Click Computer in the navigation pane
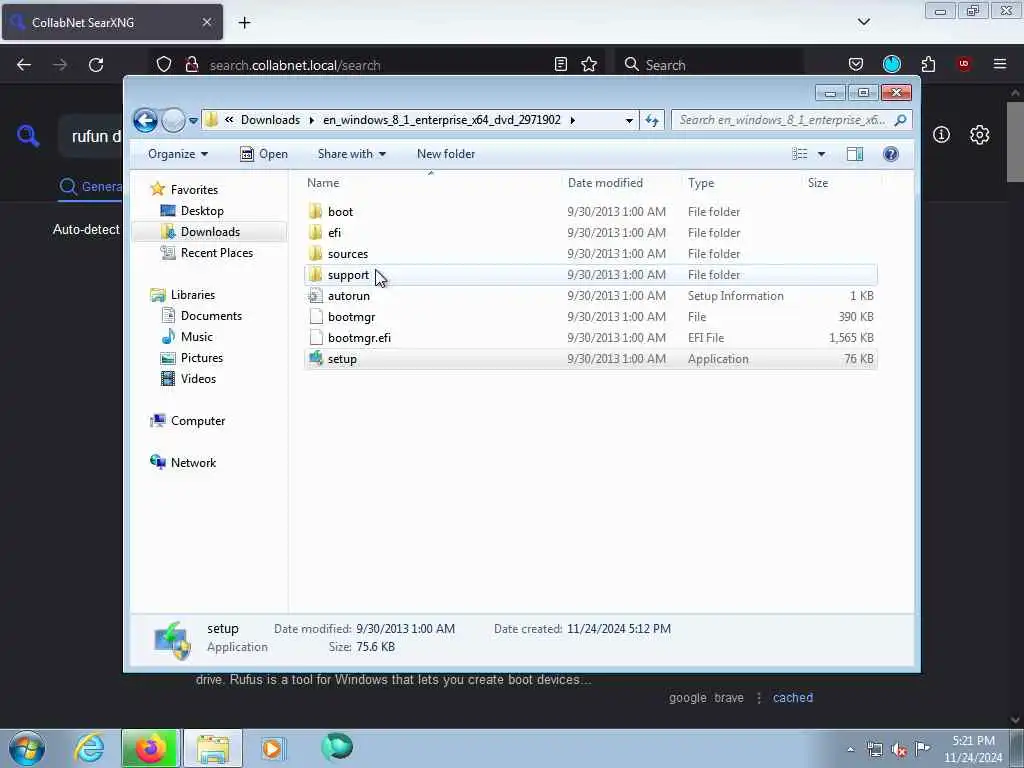Screen dimensions: 1024x768 [x=198, y=421]
